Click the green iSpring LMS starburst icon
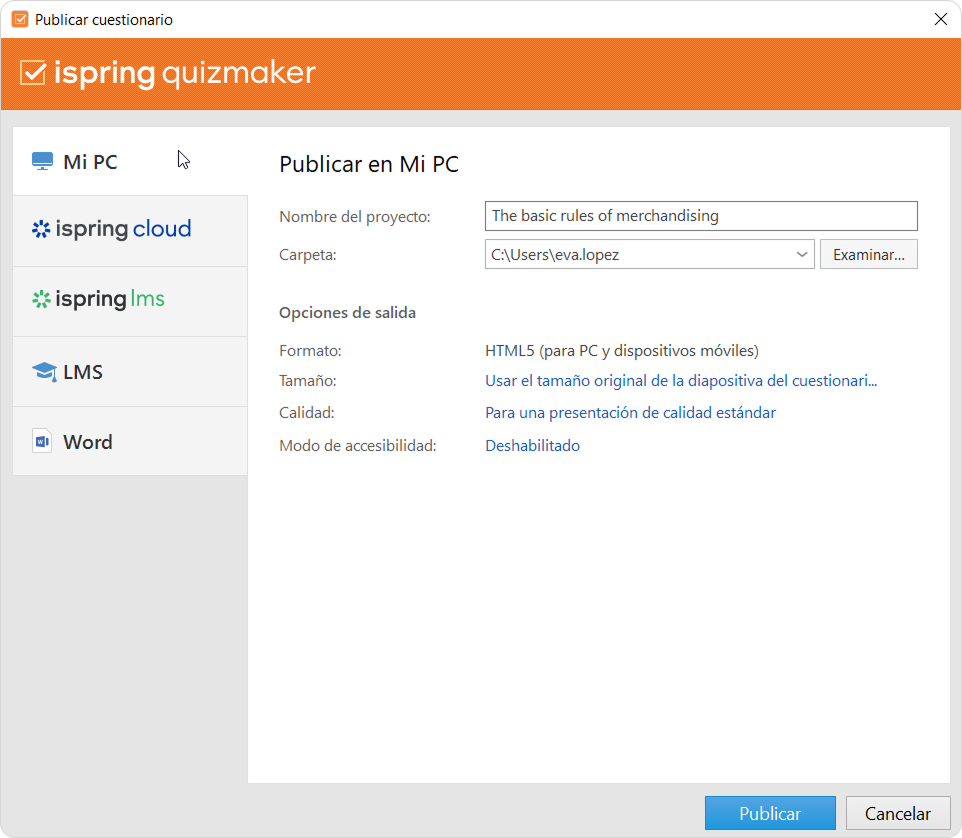The width and height of the screenshot is (962, 838). click(41, 299)
